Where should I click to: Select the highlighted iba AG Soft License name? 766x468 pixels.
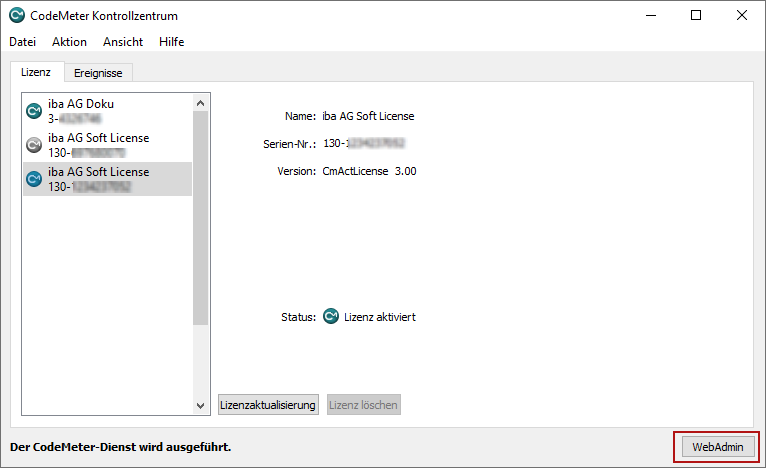tap(99, 172)
